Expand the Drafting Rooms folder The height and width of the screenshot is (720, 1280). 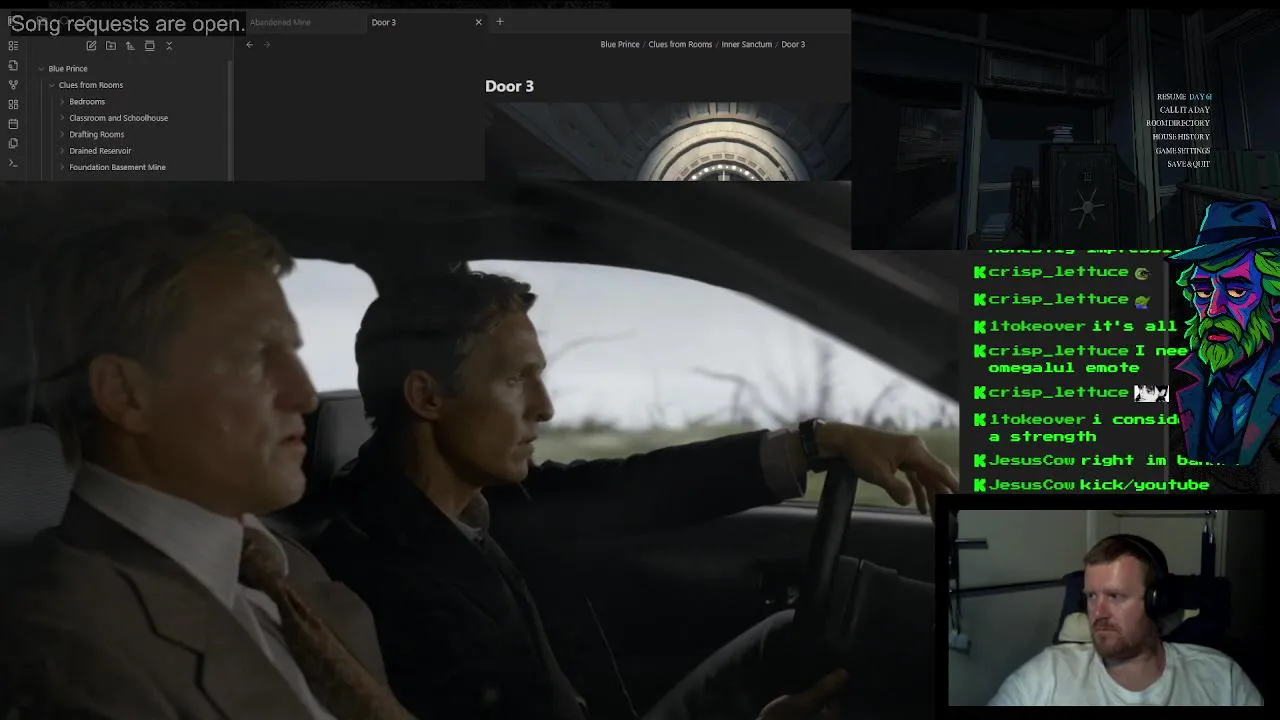[62, 134]
